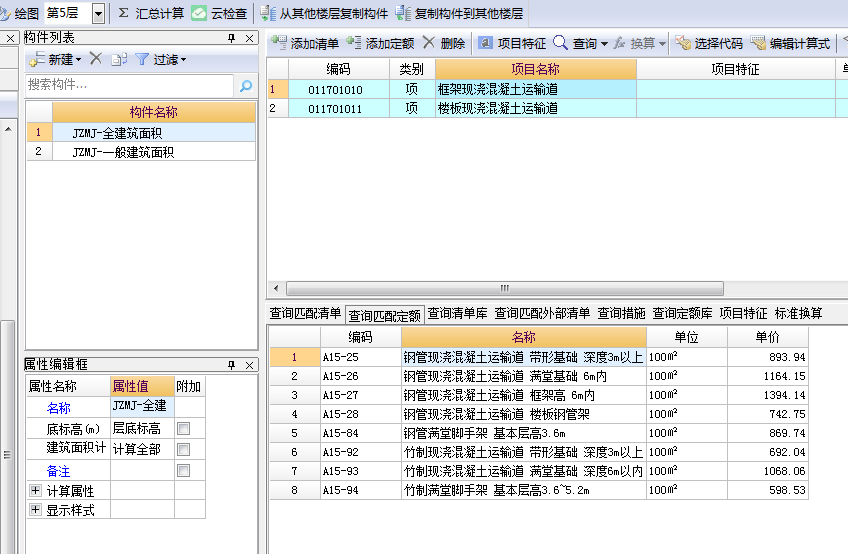
Task: Click the 删除 delete button
Action: click(443, 43)
